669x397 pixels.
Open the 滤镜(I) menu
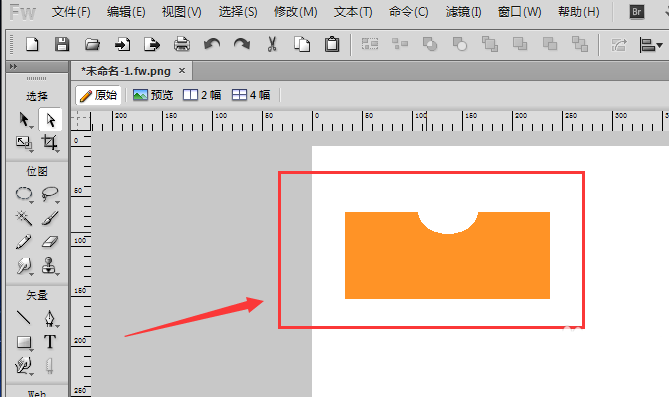(463, 12)
